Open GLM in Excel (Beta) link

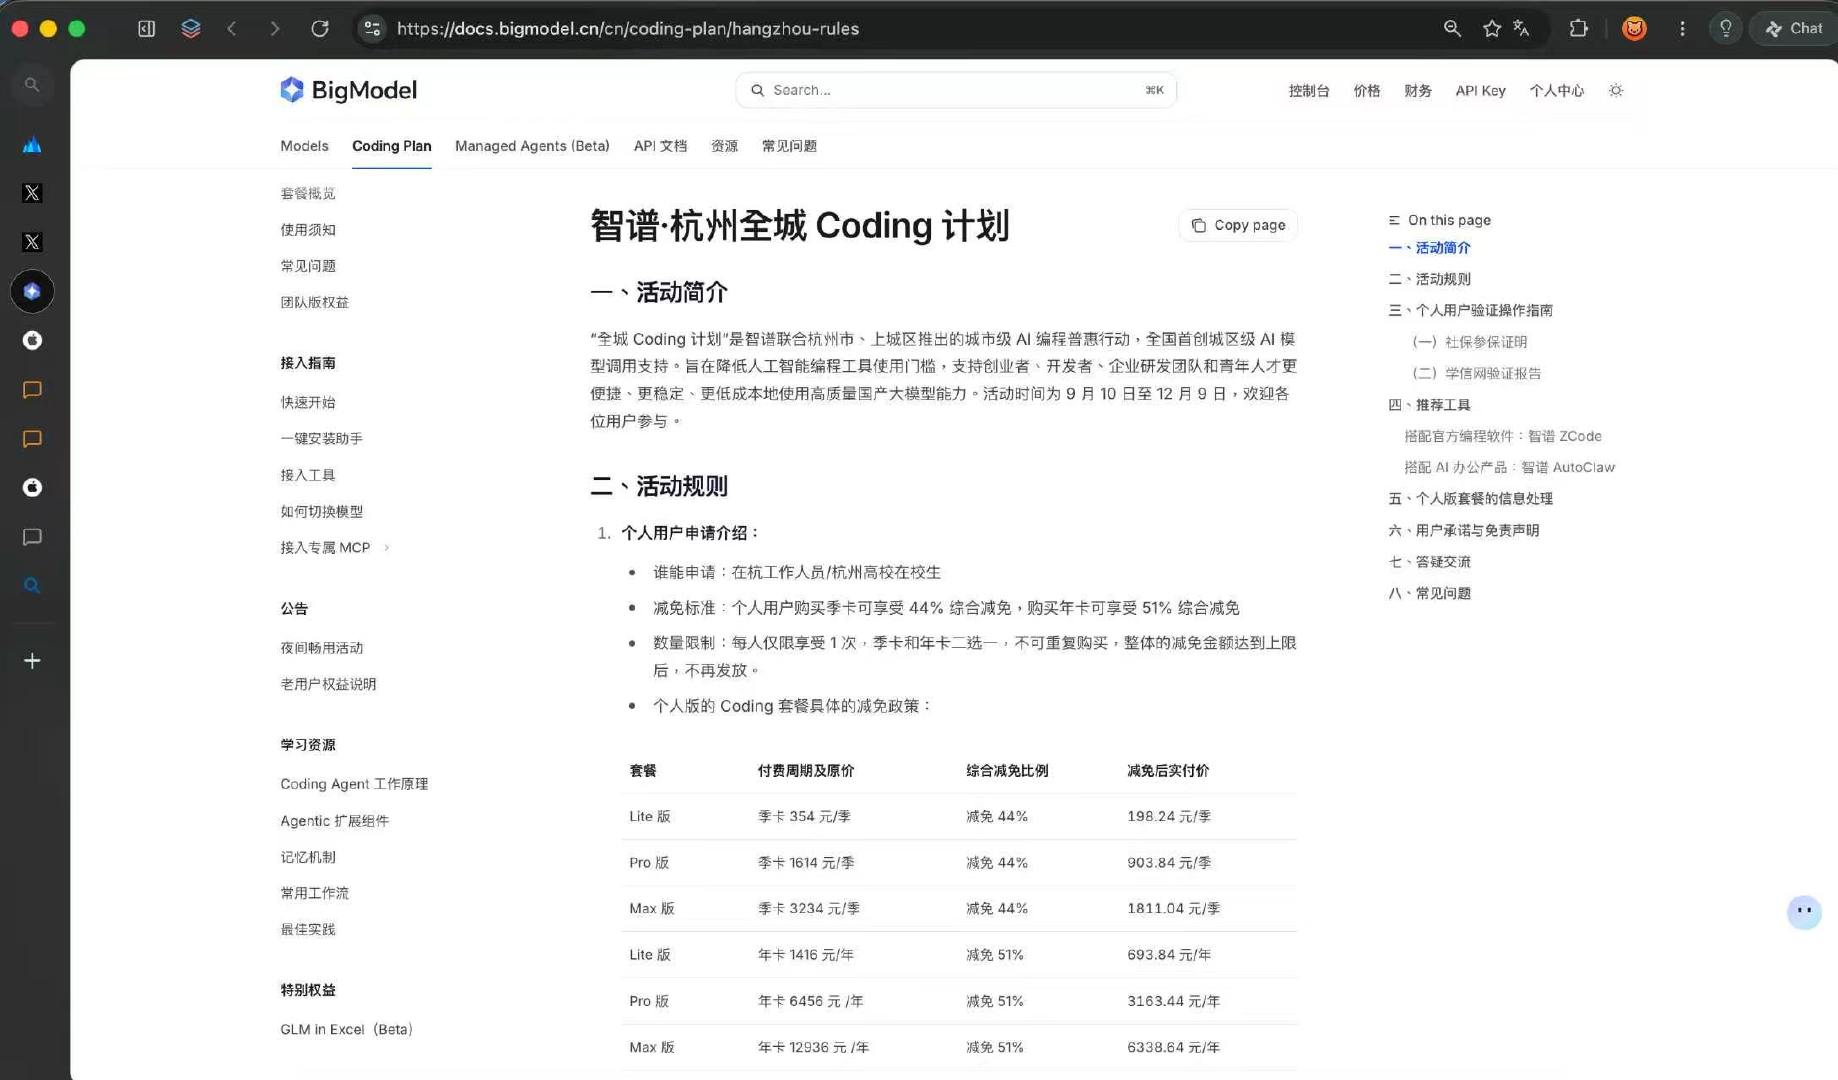(346, 1029)
